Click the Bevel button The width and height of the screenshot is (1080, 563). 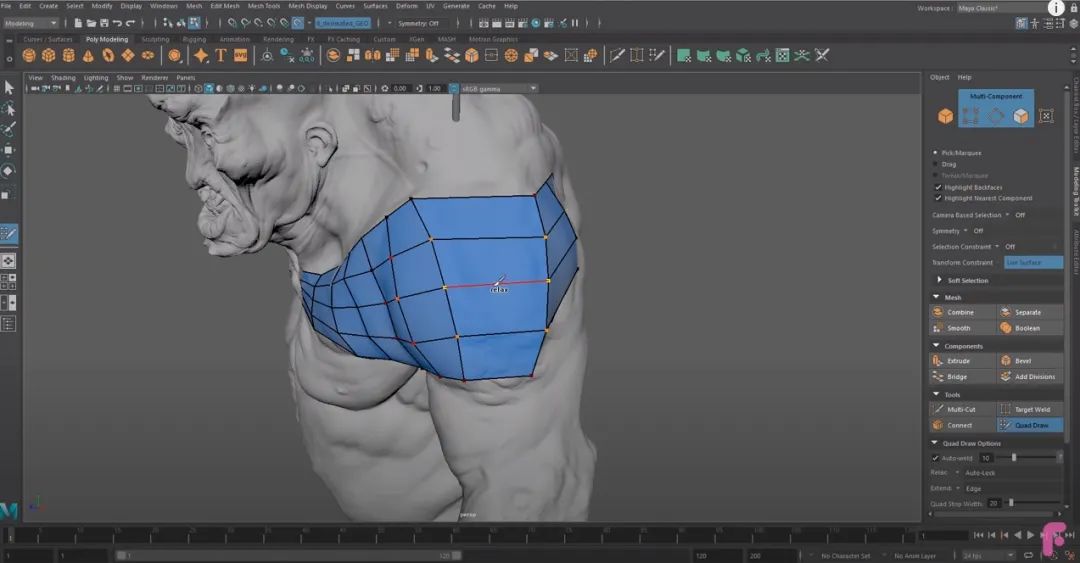click(x=1030, y=360)
